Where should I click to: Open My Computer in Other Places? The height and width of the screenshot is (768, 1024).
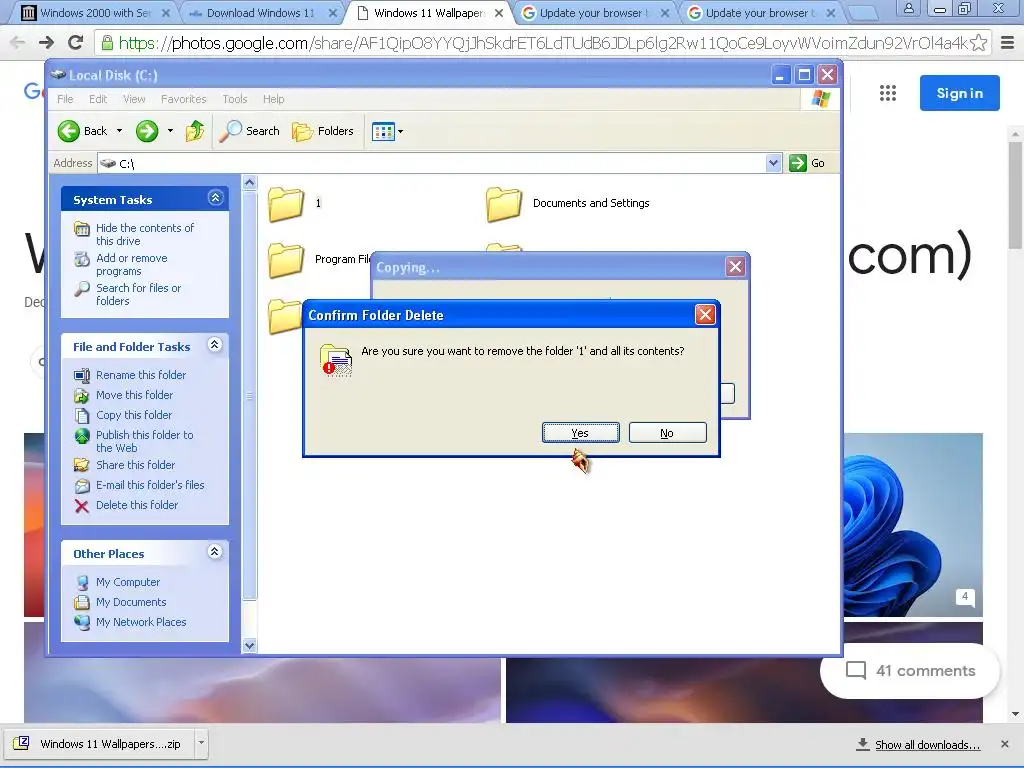click(128, 582)
